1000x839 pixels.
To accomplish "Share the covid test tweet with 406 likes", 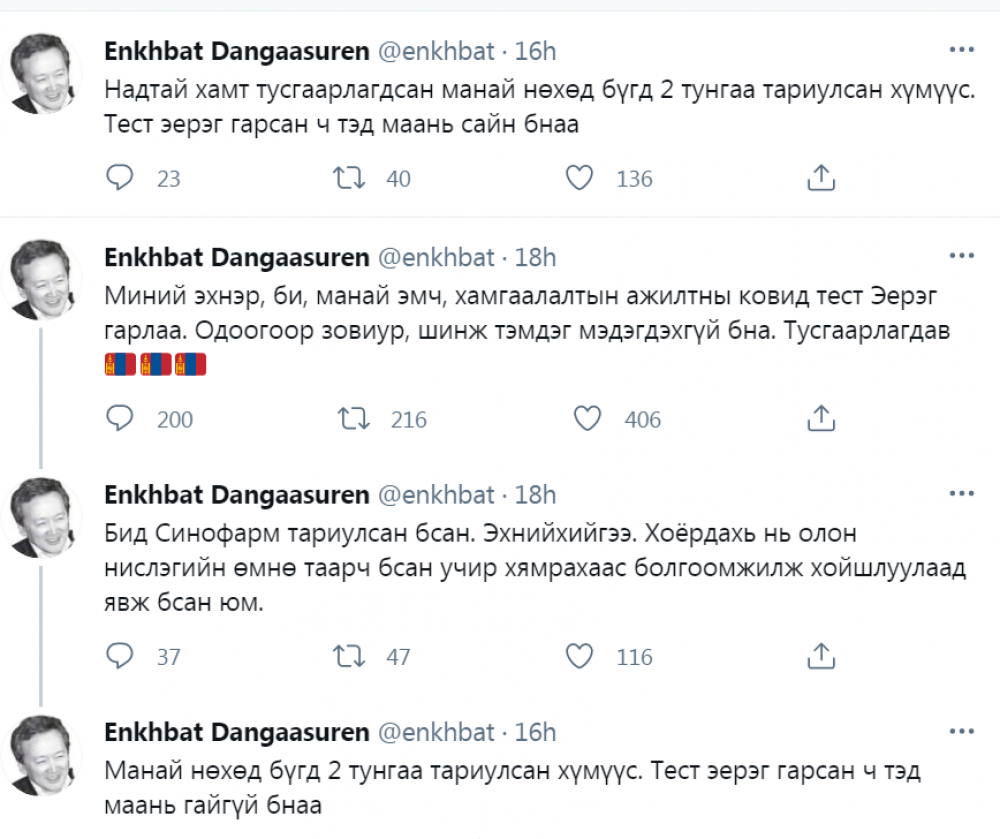I will tap(820, 417).
